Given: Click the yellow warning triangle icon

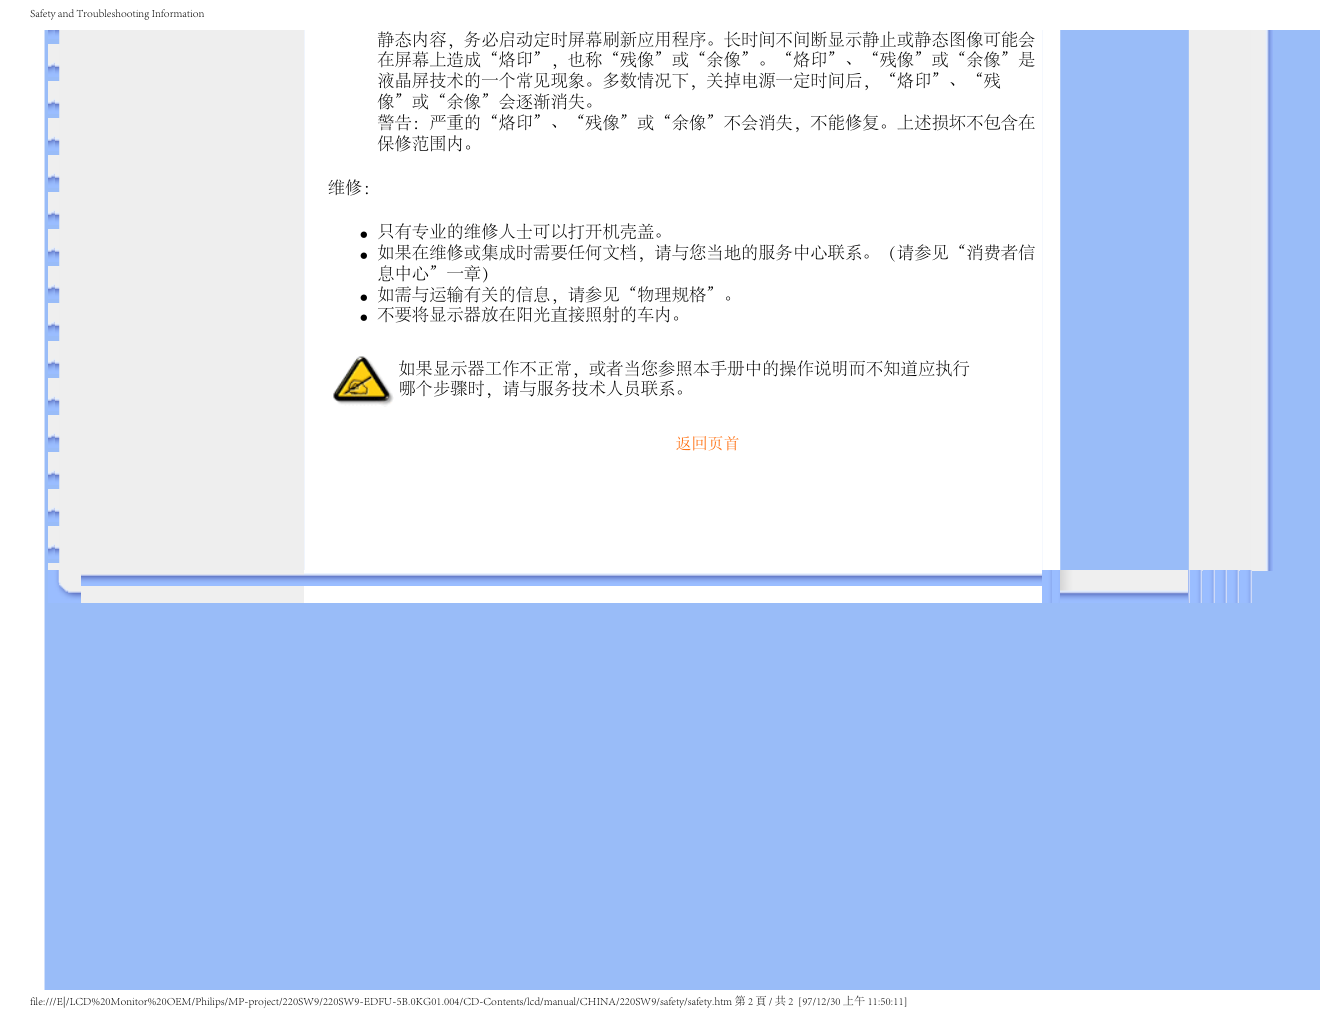Looking at the screenshot, I should pyautogui.click(x=360, y=380).
